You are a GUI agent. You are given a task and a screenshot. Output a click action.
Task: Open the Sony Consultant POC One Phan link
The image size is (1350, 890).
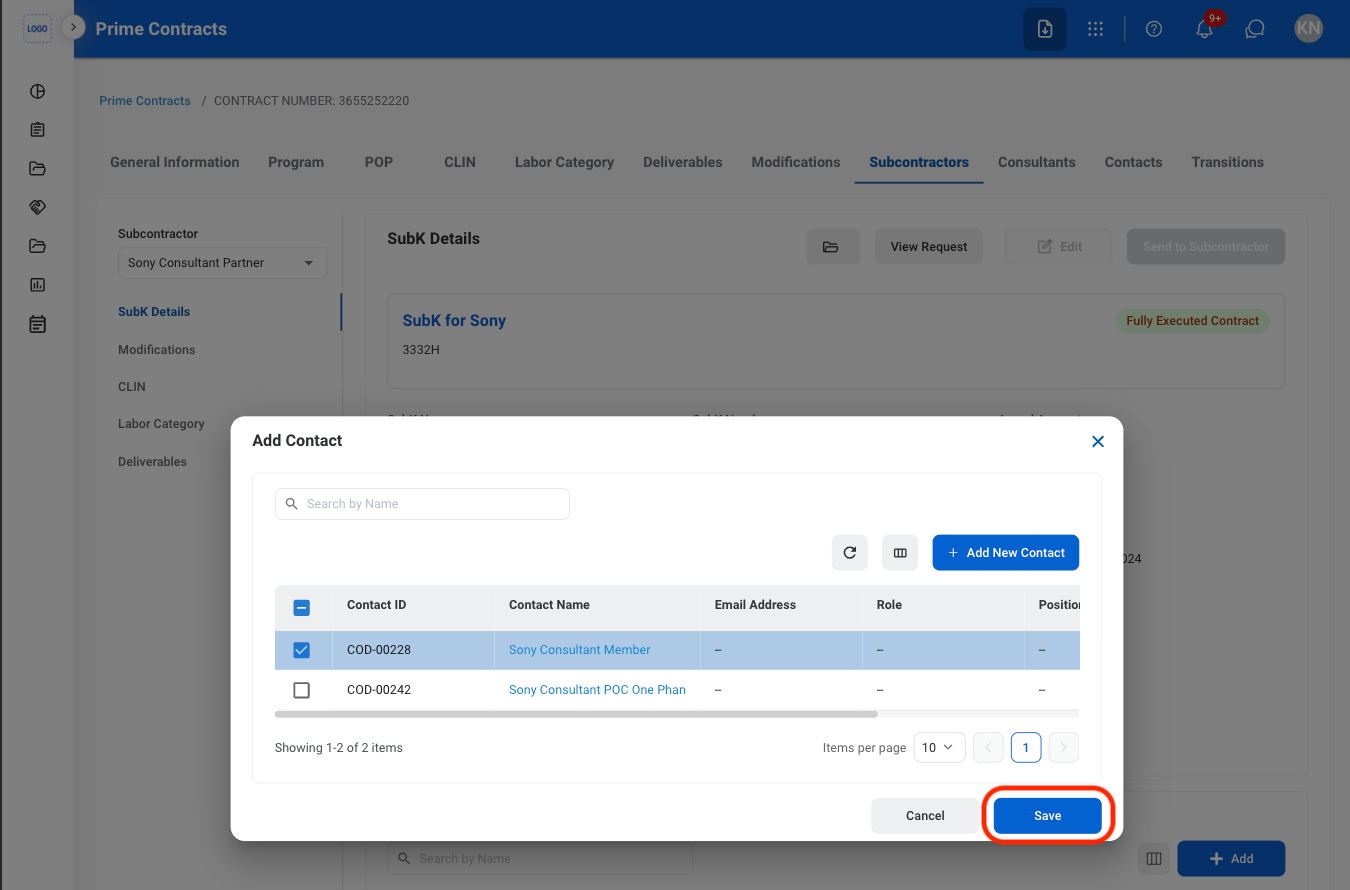[x=598, y=690]
